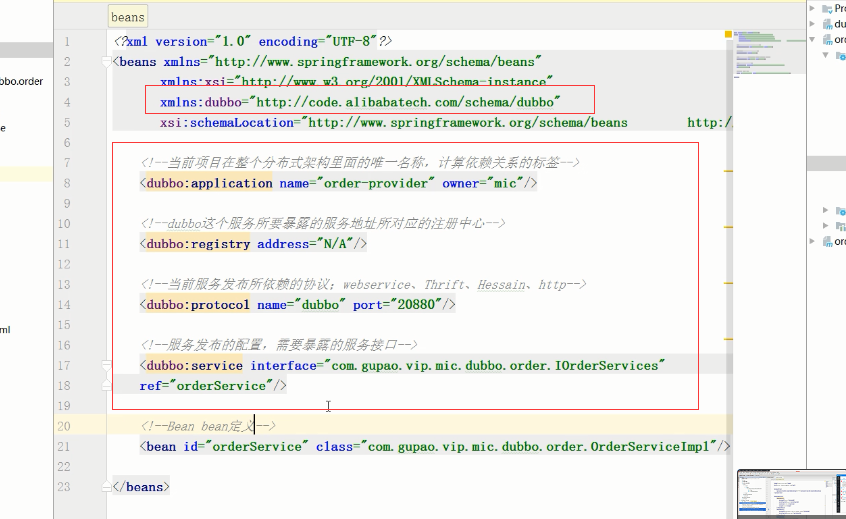The width and height of the screenshot is (846, 519).
Task: Click the beans breadcrumb above the editor
Action: (128, 17)
